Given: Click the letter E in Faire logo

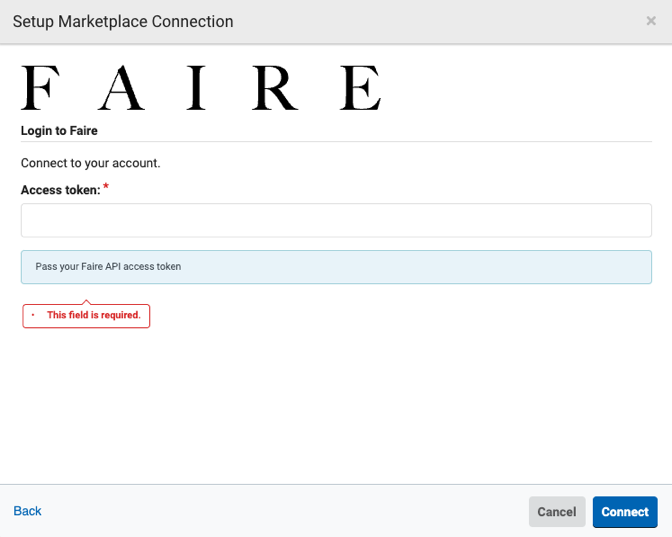Looking at the screenshot, I should coord(360,88).
